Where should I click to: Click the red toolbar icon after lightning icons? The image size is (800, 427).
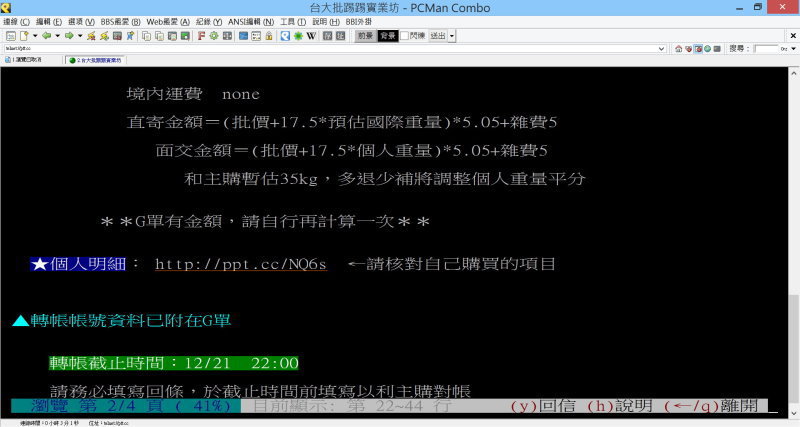pos(117,36)
